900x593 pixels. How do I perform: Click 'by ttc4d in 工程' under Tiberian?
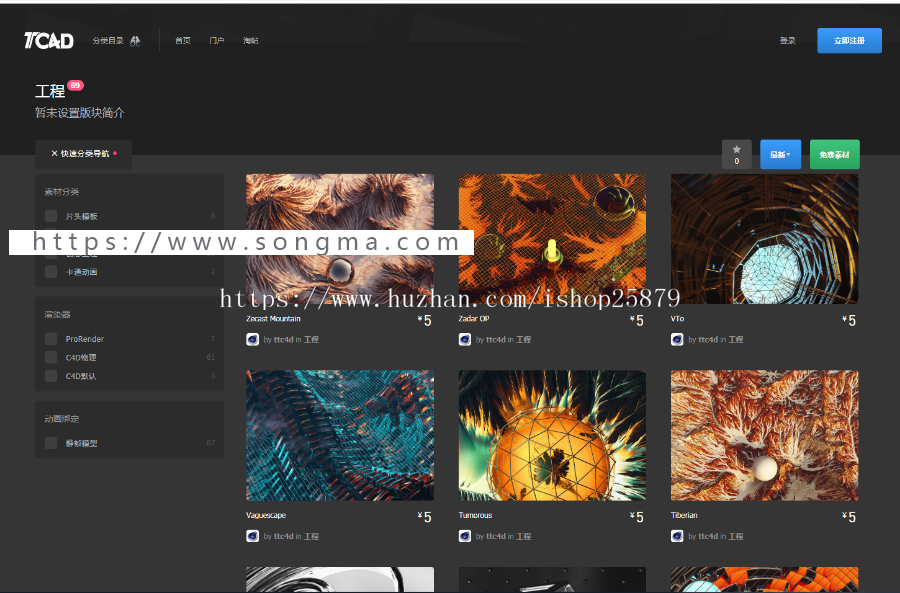pyautogui.click(x=716, y=536)
